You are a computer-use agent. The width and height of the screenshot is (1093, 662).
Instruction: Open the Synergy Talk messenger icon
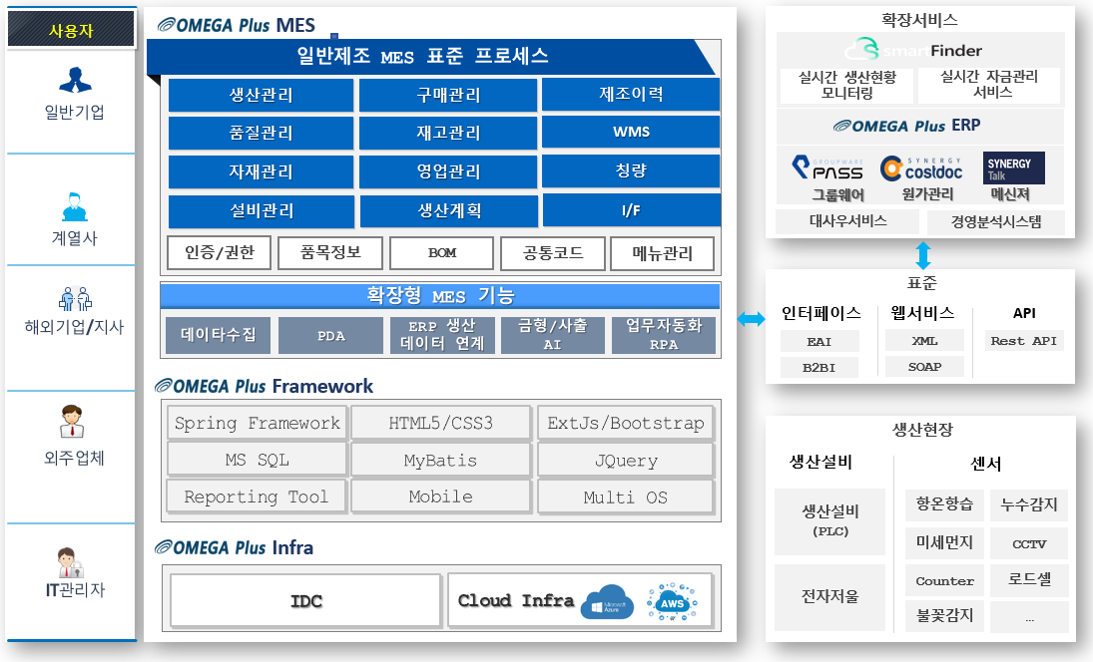tap(1014, 168)
